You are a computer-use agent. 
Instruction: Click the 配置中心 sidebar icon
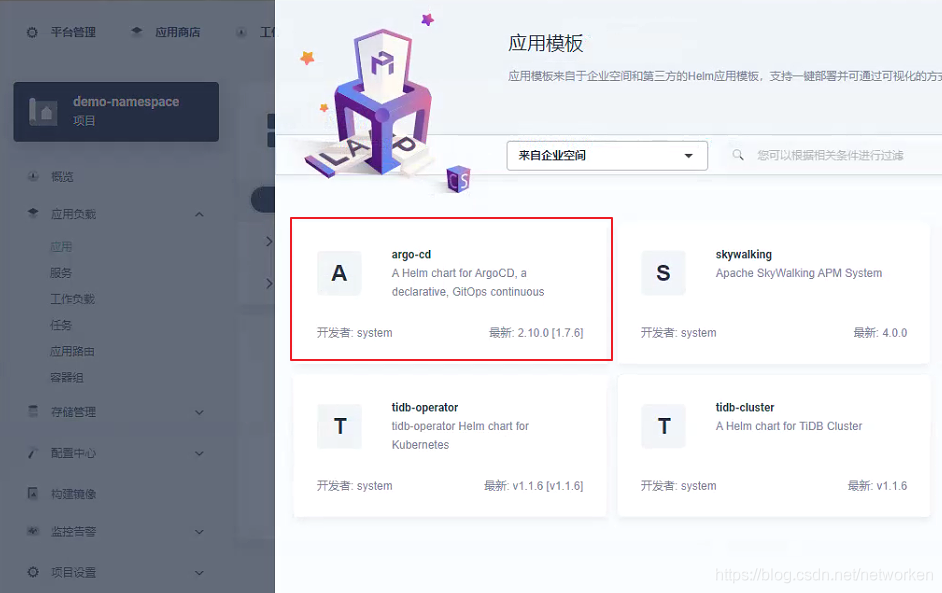33,453
